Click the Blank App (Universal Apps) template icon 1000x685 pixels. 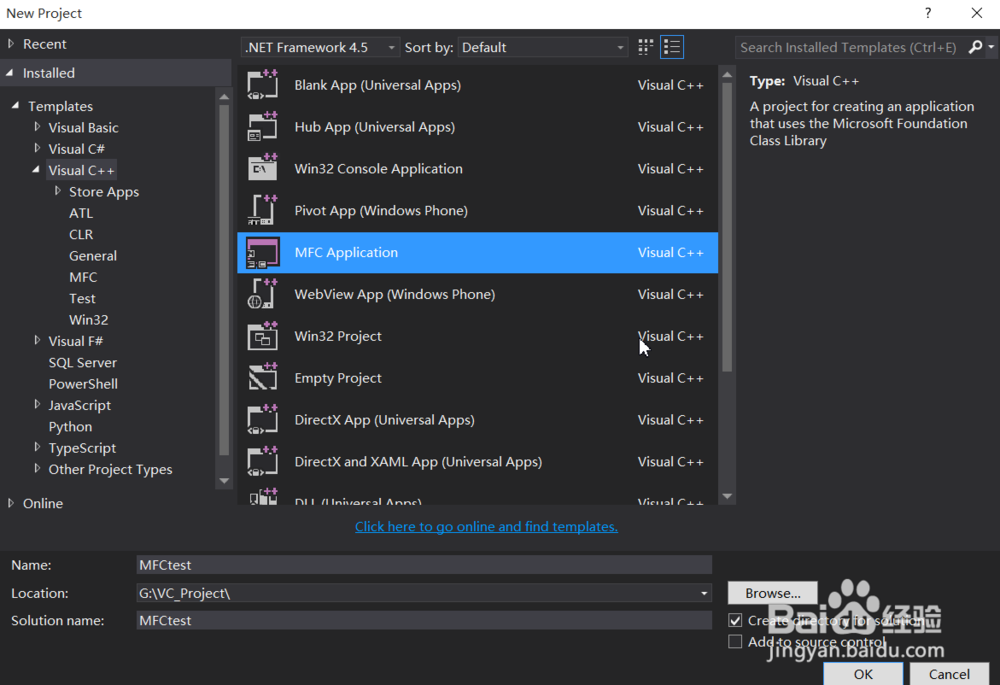coord(263,85)
